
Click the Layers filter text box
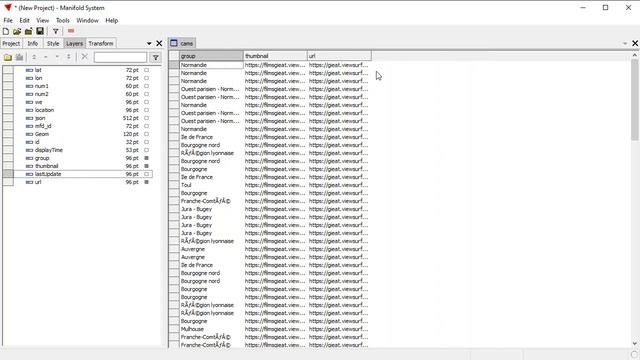(x=120, y=57)
